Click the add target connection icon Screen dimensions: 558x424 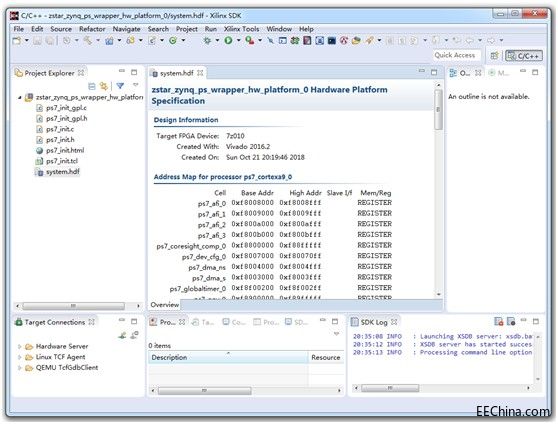(122, 335)
